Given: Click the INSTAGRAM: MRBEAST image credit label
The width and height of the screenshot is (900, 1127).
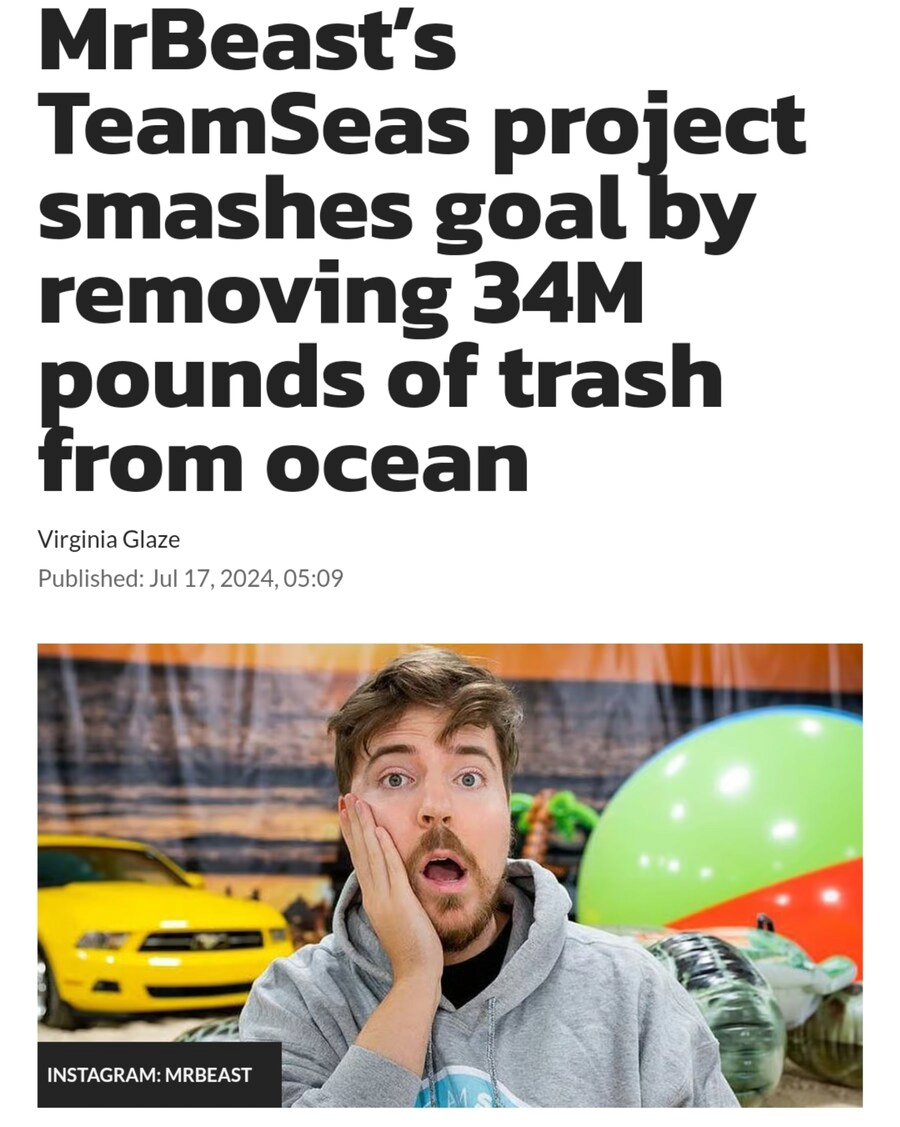Looking at the screenshot, I should coord(150,1075).
